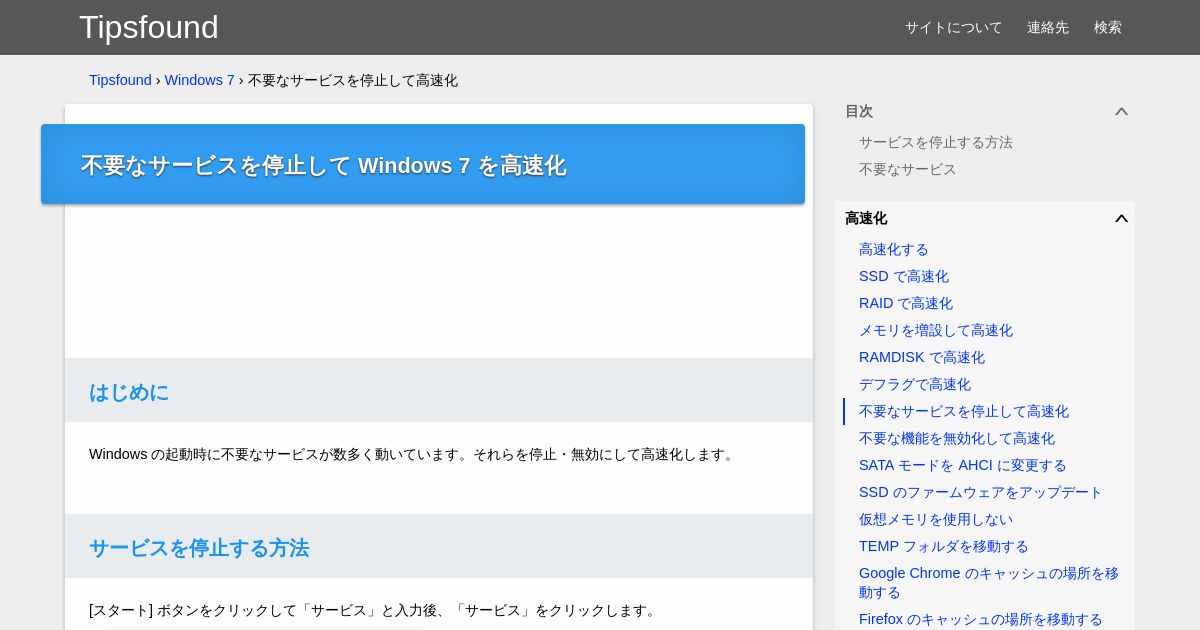
Task: Click the page title 不要なサービスを停止して Windows 7 を高速化
Action: click(323, 165)
